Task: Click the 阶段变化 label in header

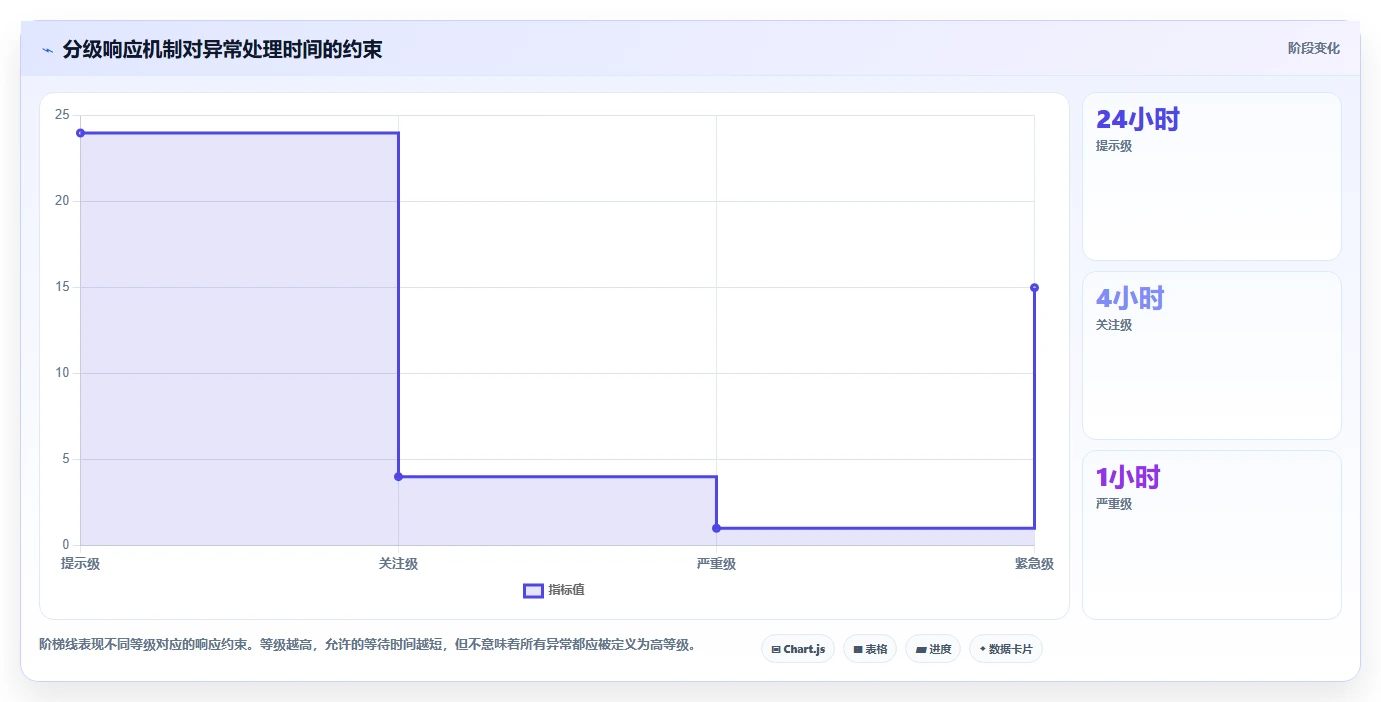Action: (1314, 48)
